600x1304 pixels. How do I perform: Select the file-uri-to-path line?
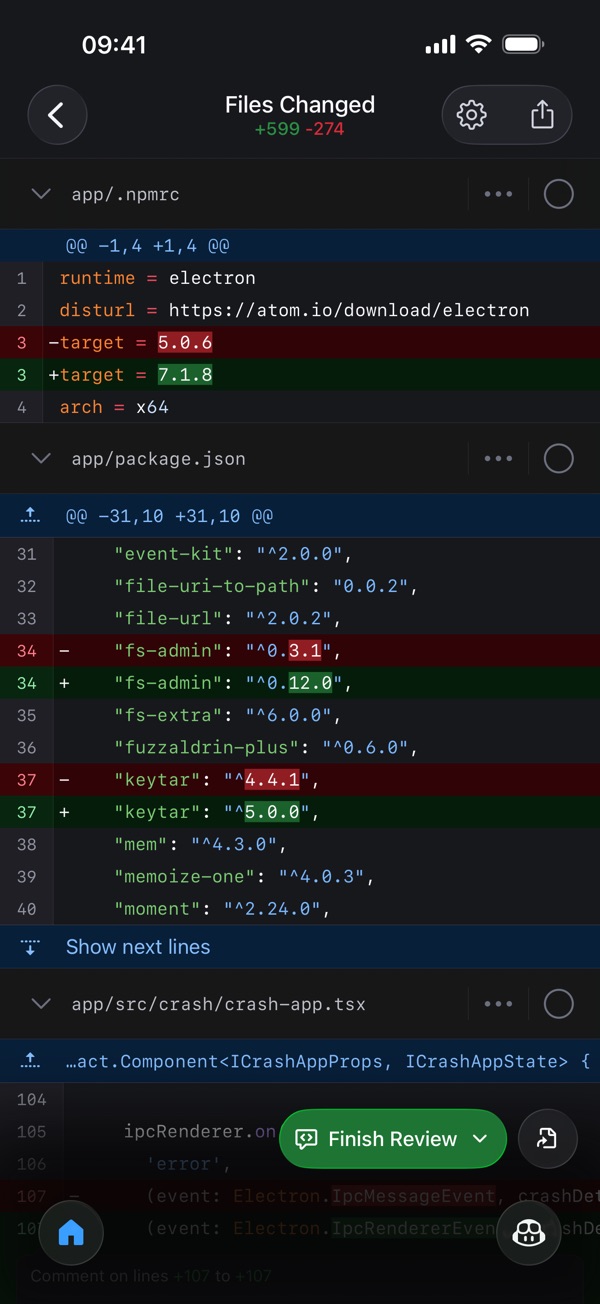[300, 586]
